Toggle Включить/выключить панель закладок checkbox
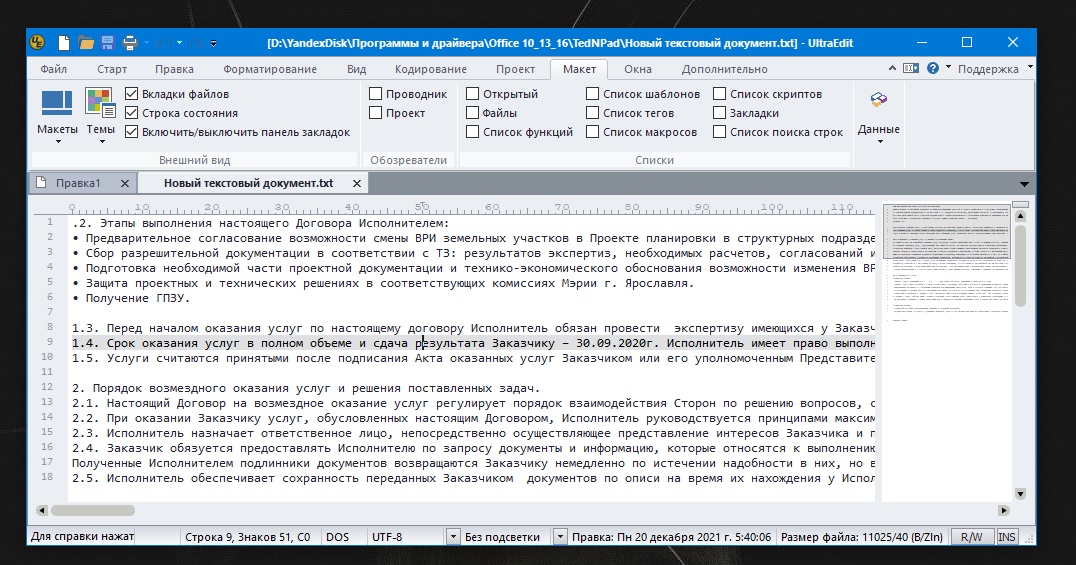The height and width of the screenshot is (565, 1076). click(x=132, y=132)
